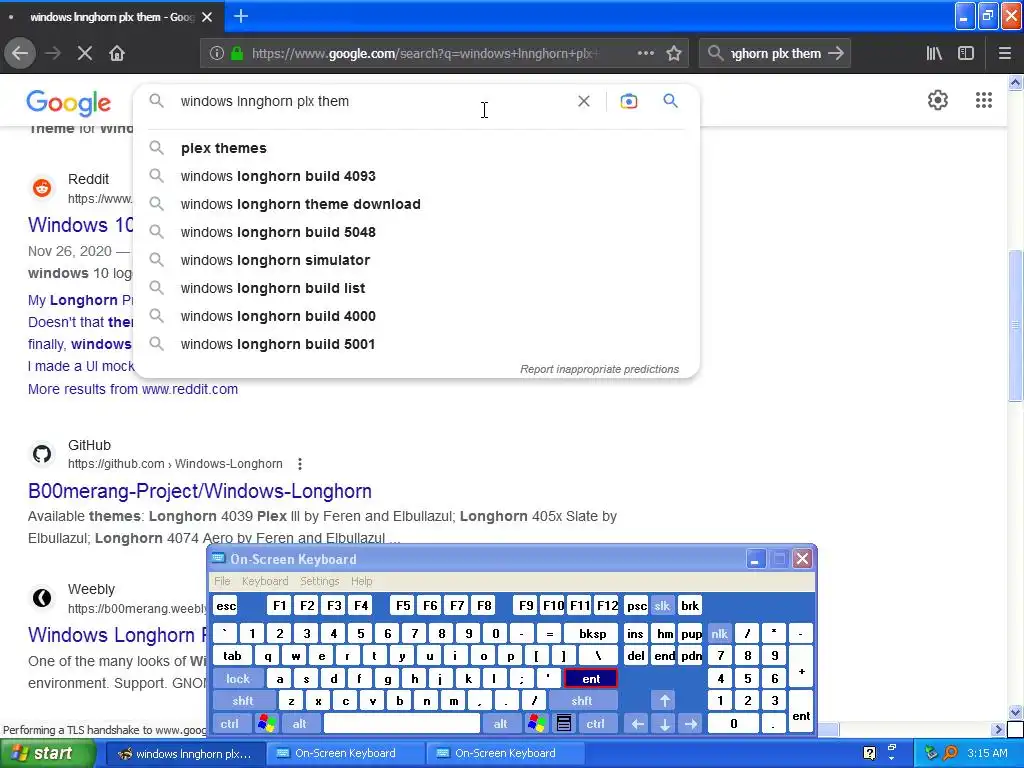
Task: Bookmark this page with the star
Action: point(674,54)
